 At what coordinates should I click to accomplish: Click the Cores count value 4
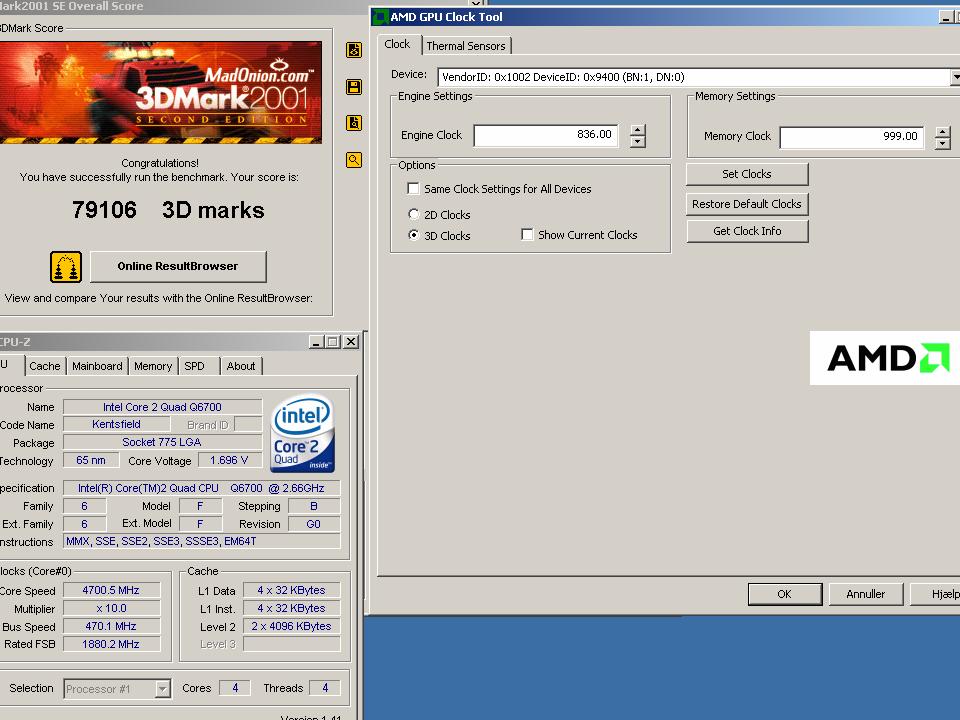click(x=235, y=688)
